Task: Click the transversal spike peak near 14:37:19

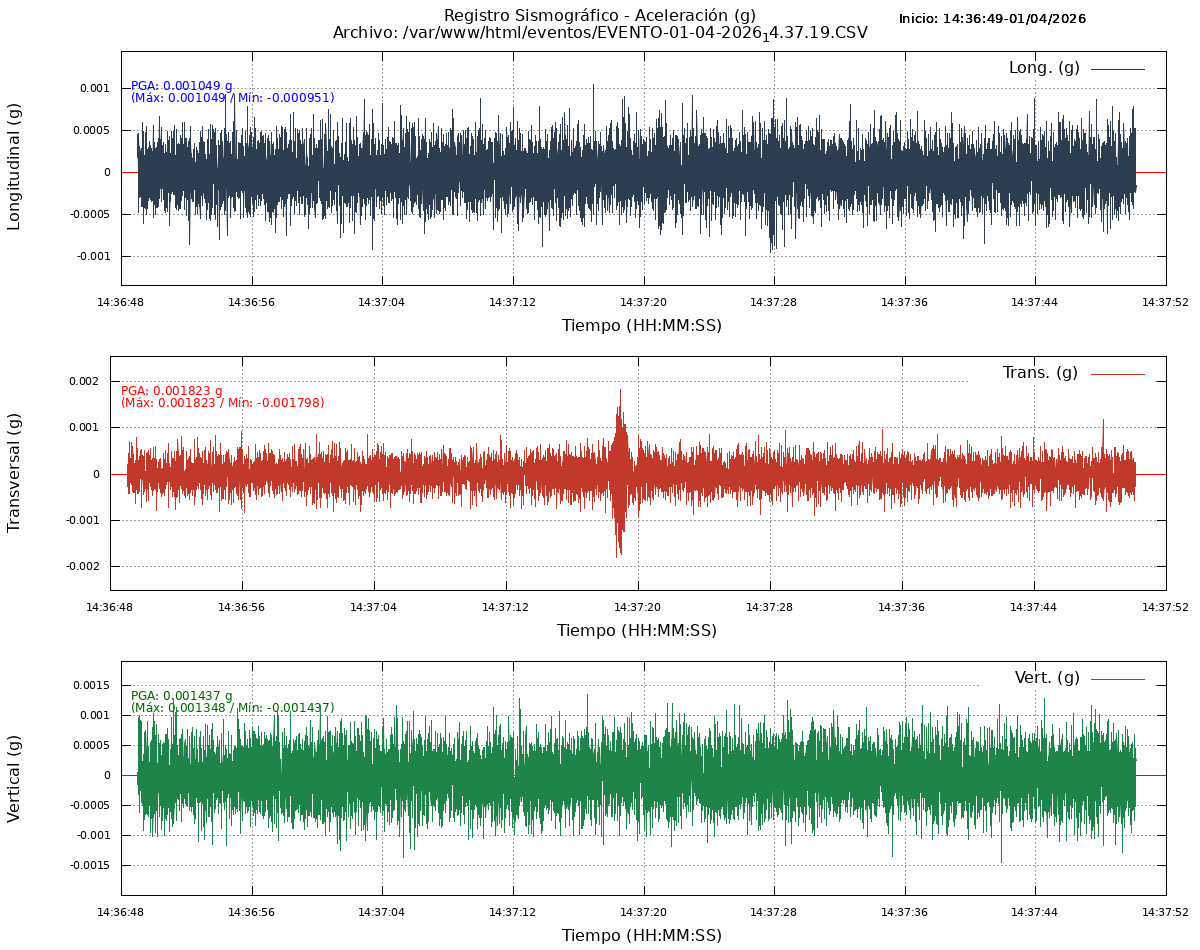Action: pyautogui.click(x=620, y=392)
